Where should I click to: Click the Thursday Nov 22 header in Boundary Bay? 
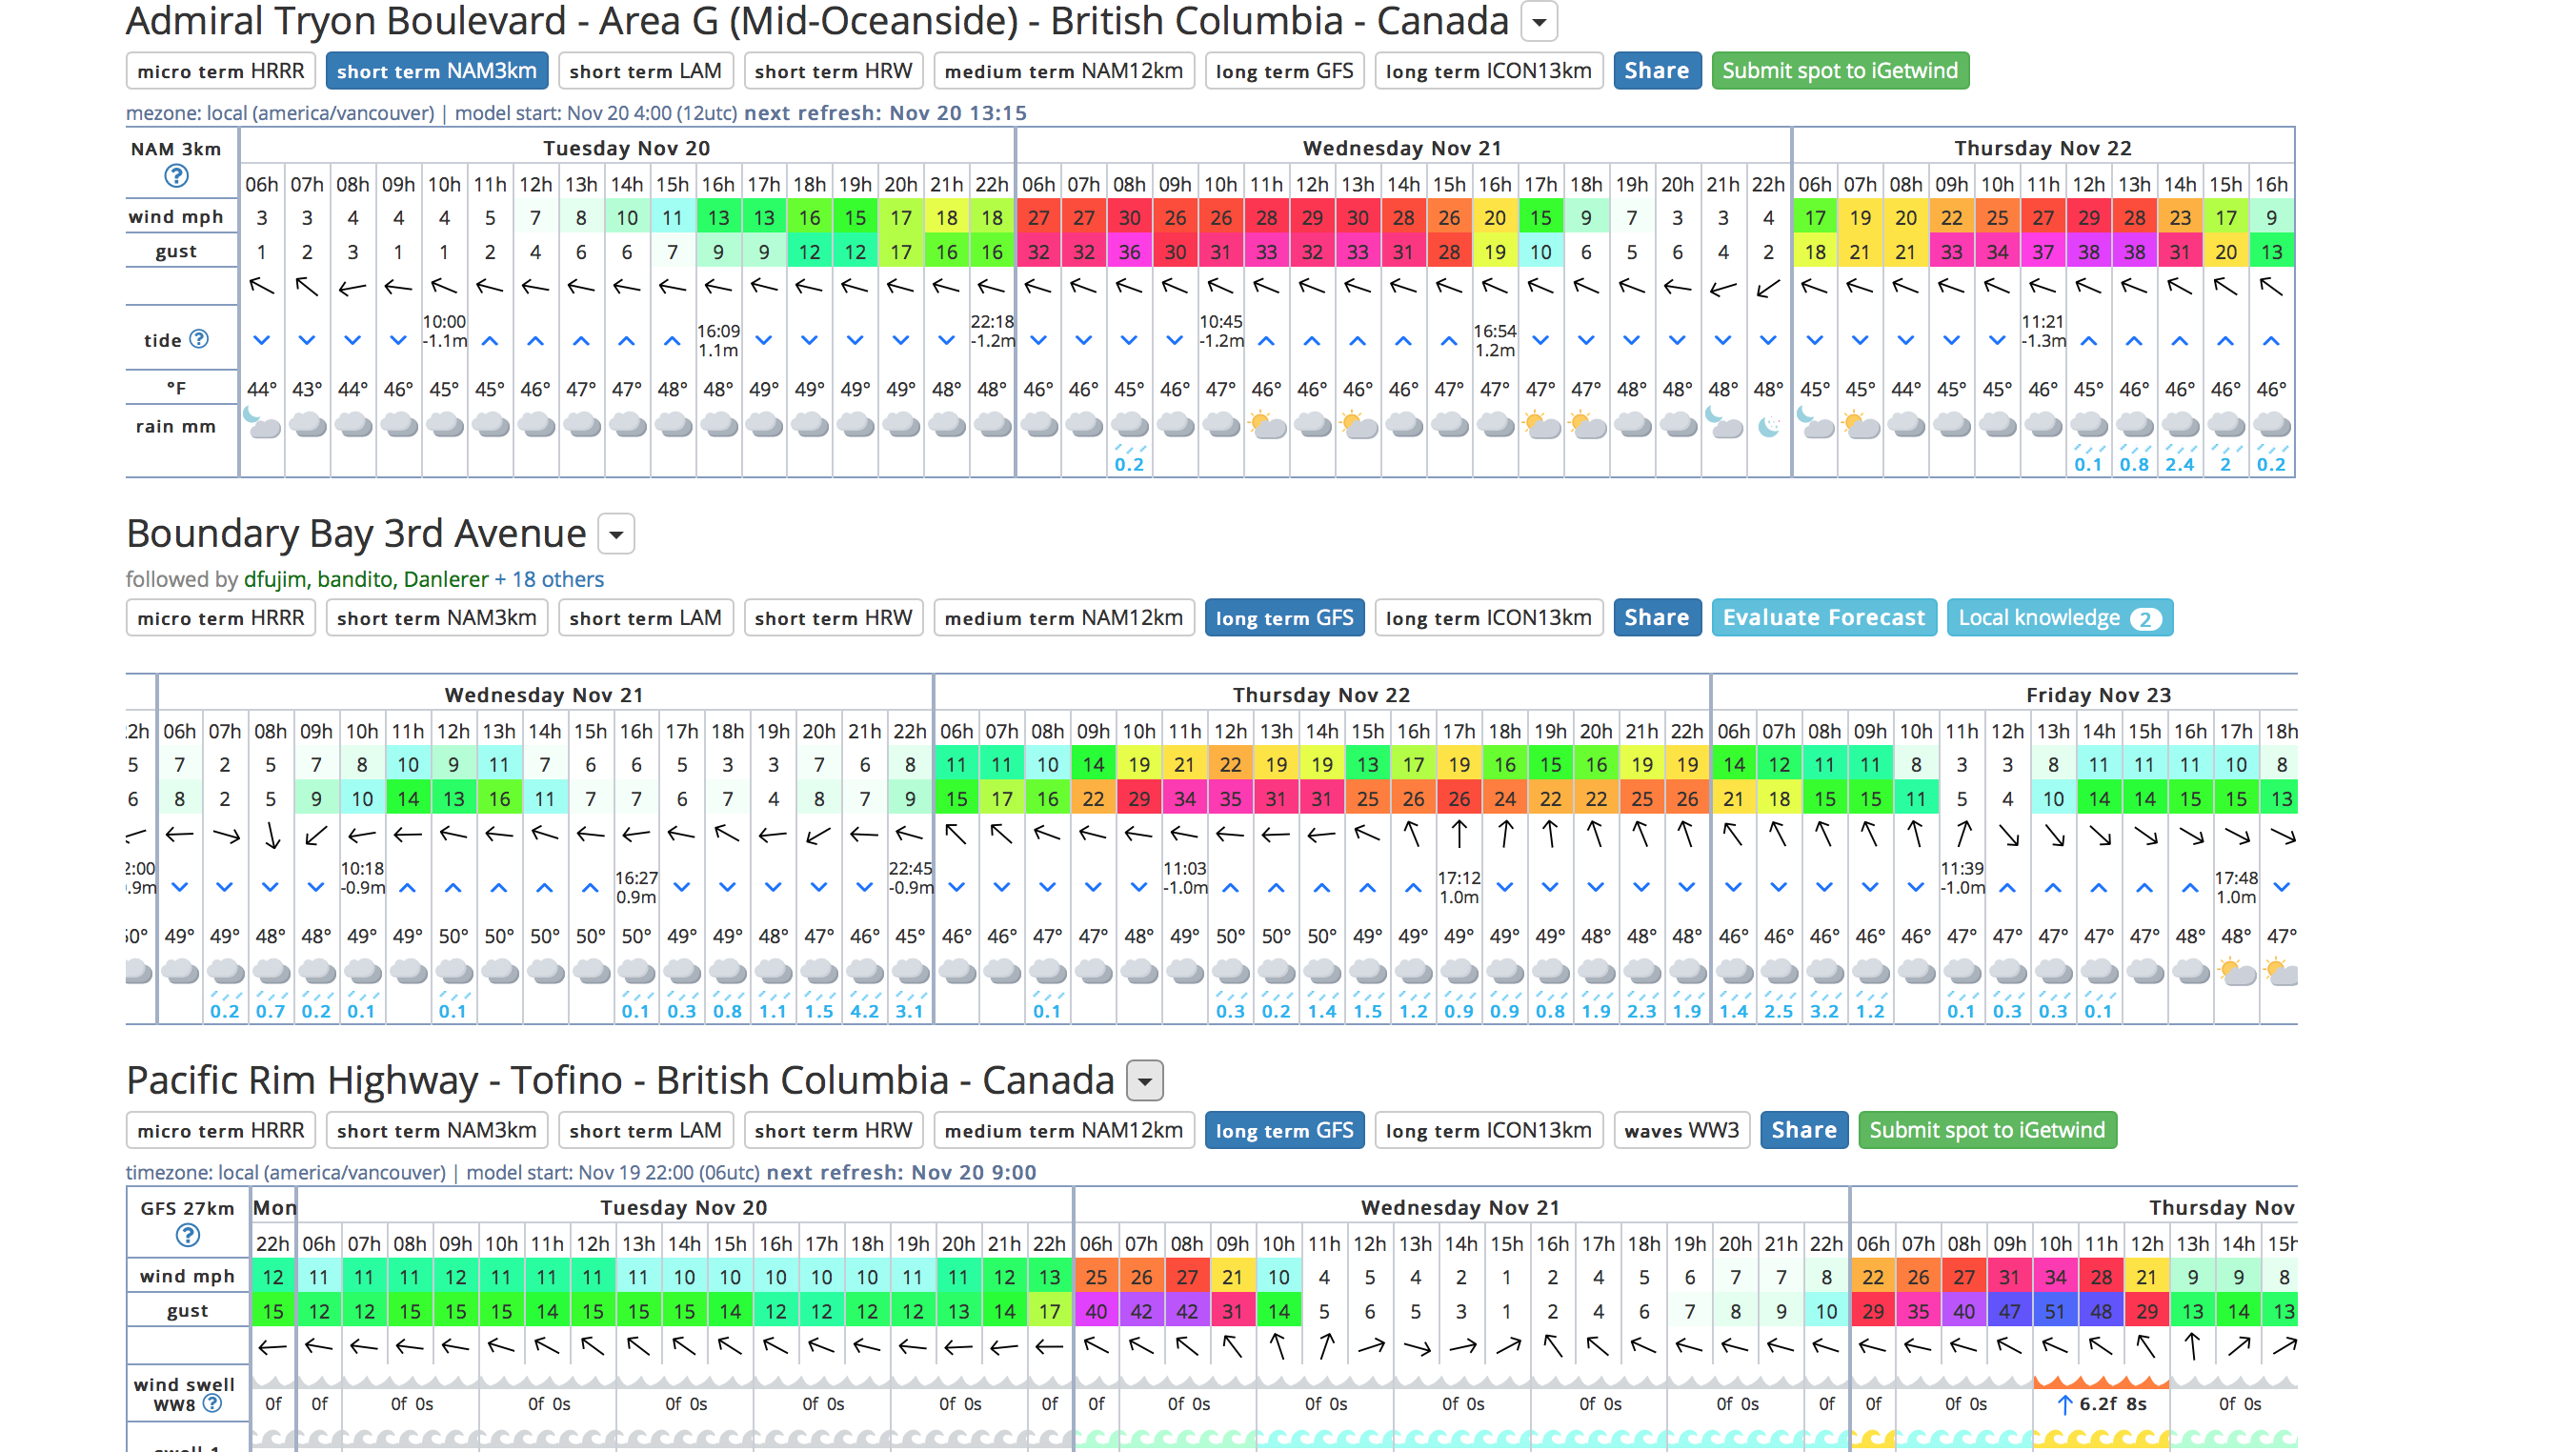[x=1321, y=695]
